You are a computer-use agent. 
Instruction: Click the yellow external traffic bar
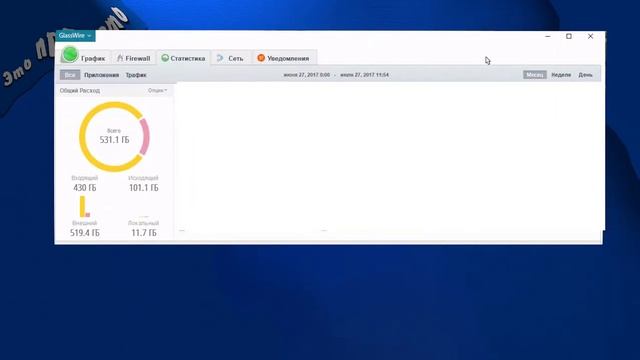(x=83, y=206)
